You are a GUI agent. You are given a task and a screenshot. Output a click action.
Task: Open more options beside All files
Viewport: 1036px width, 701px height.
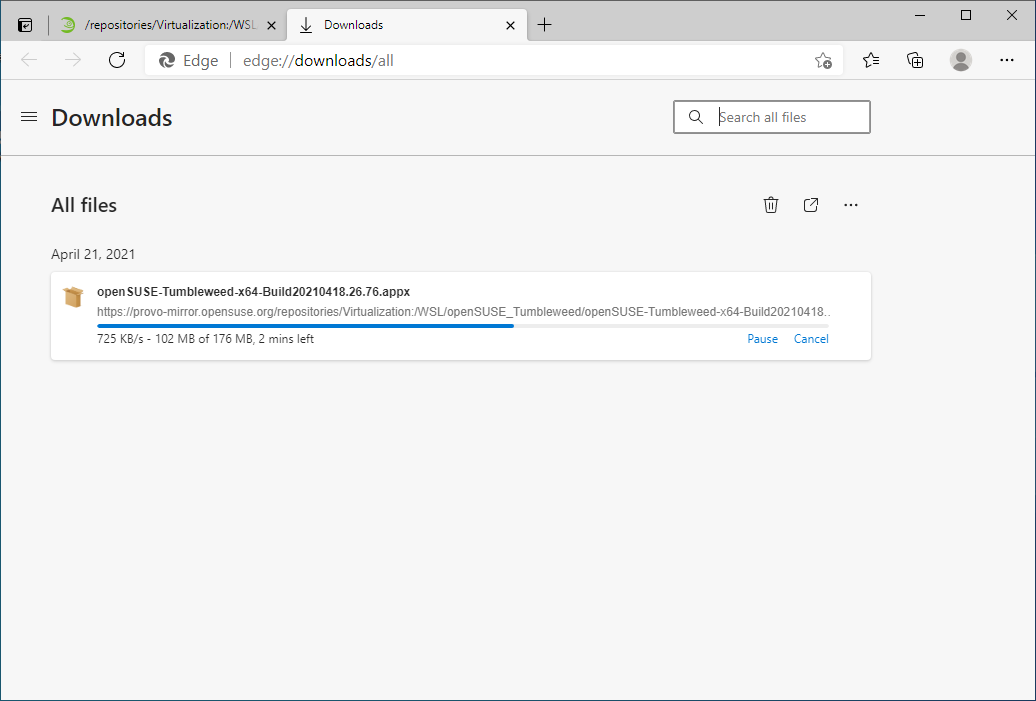[851, 205]
